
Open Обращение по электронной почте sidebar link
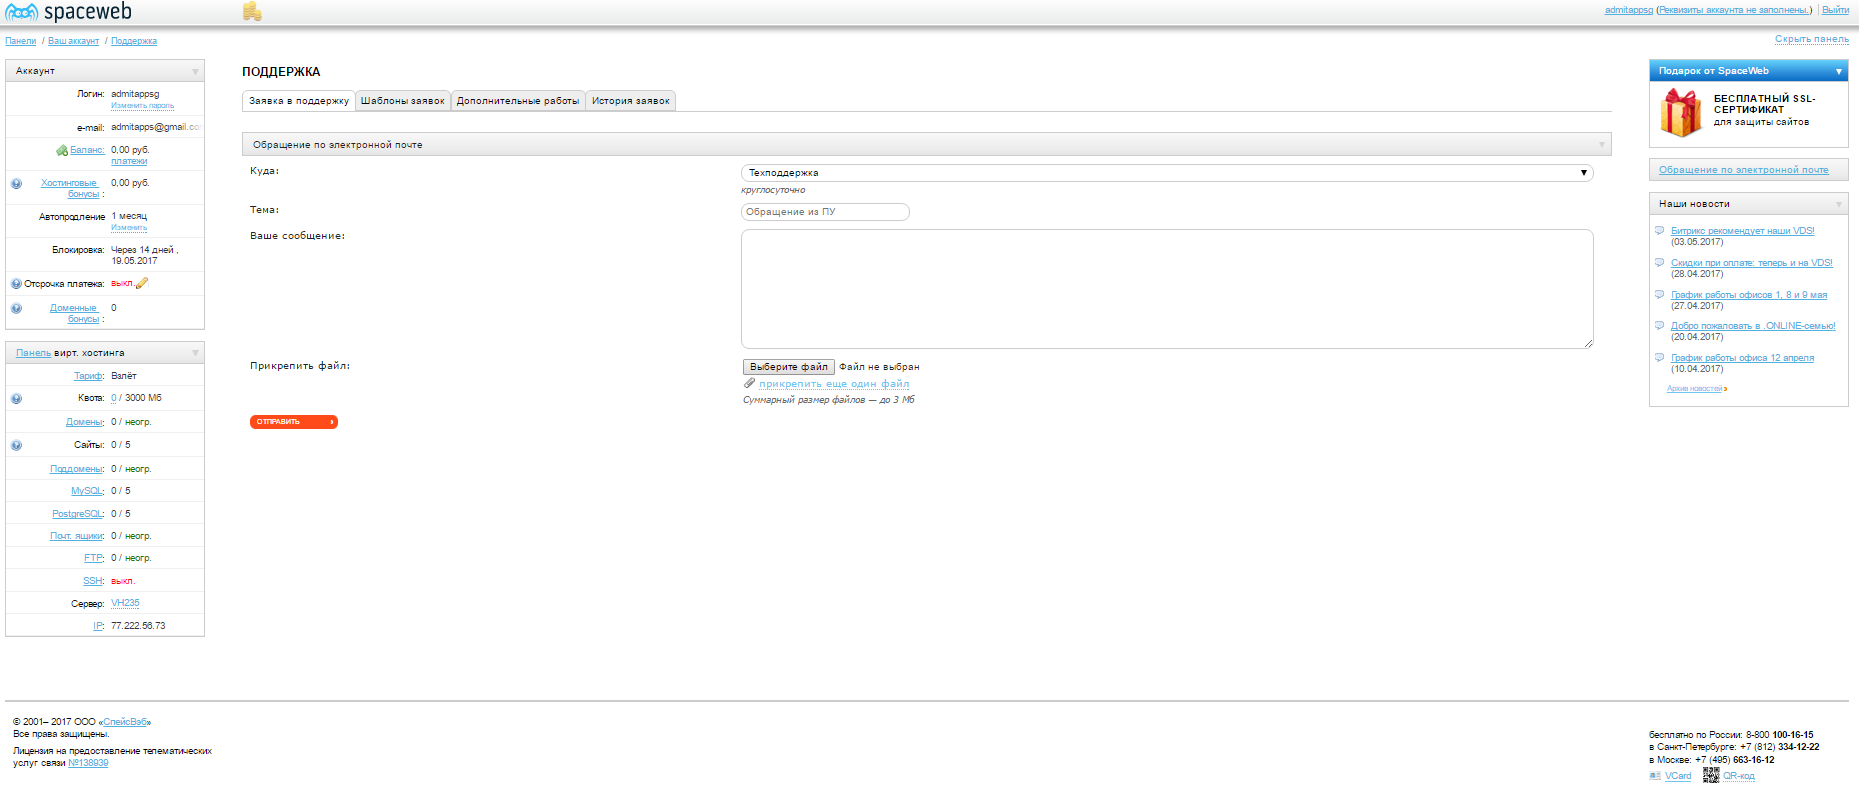(x=1744, y=170)
